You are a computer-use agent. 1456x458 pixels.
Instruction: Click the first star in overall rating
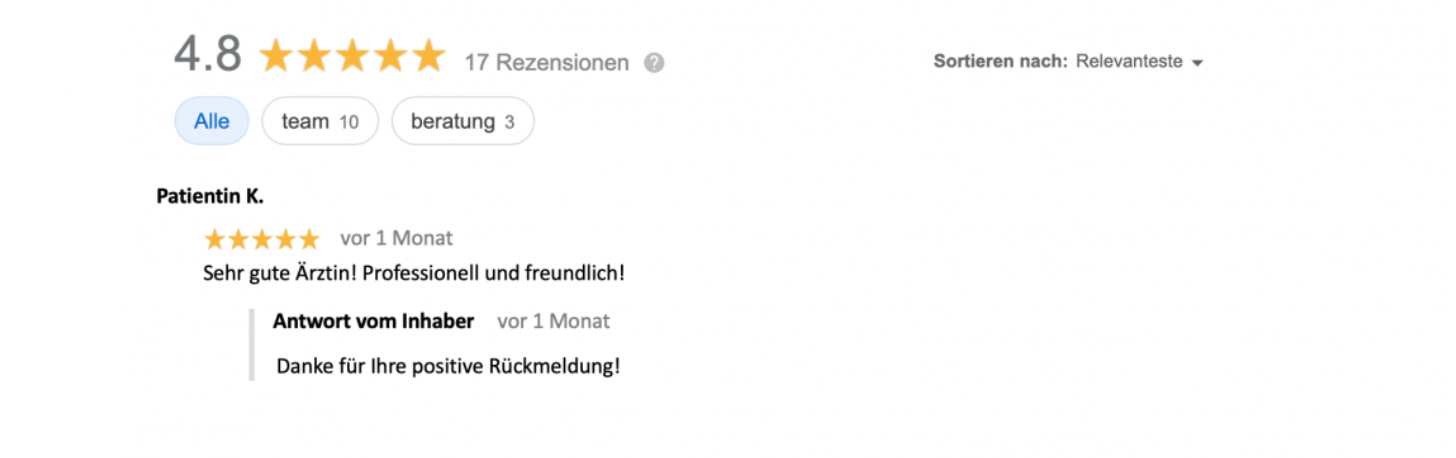tap(276, 56)
